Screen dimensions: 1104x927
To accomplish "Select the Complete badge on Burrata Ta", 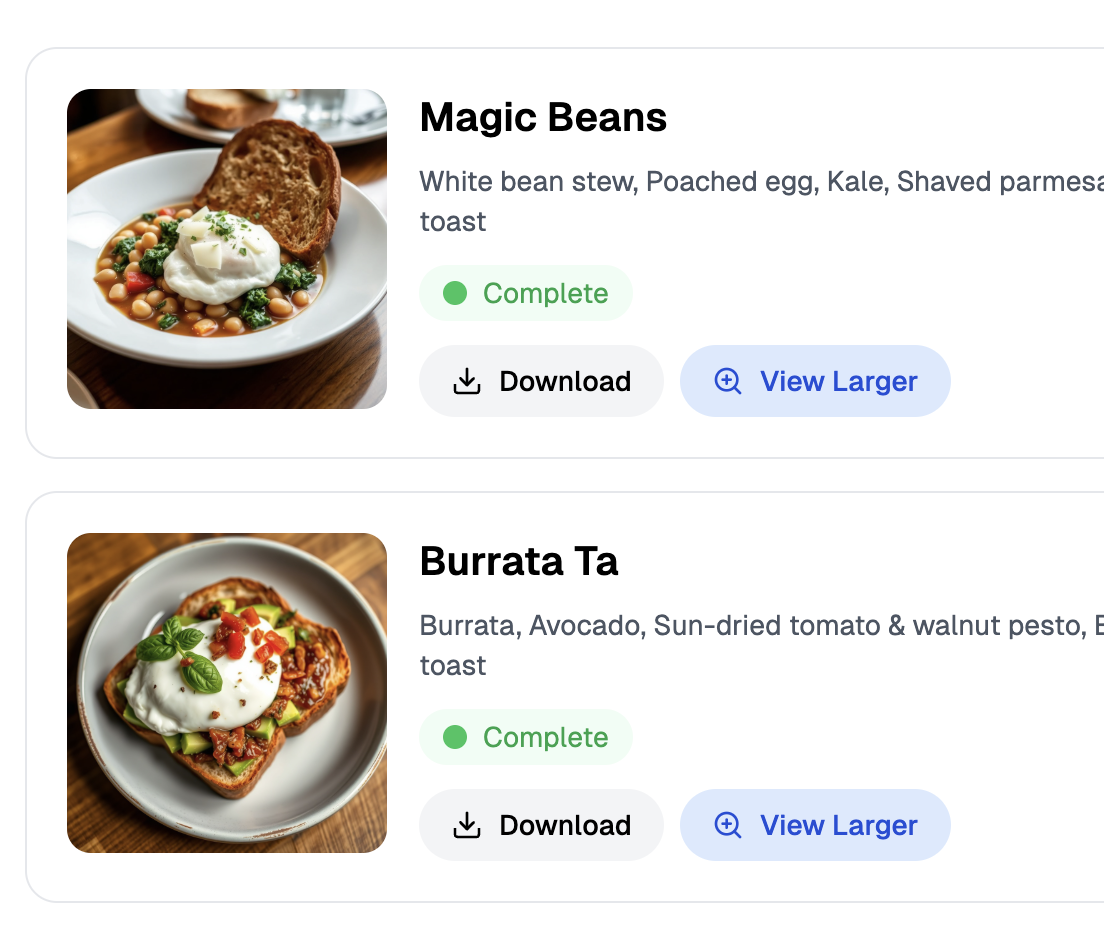I will pos(526,737).
